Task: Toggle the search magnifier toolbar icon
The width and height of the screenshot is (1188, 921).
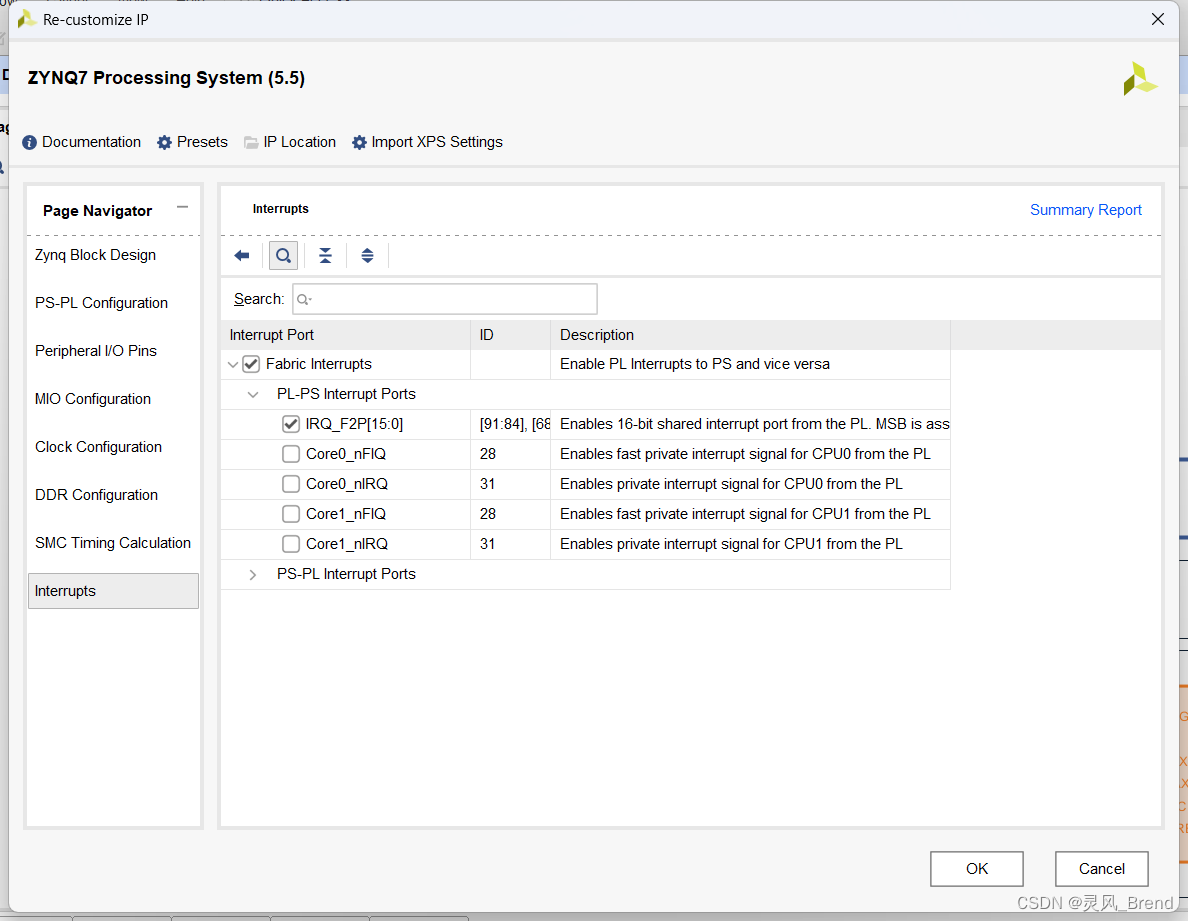Action: pos(283,256)
